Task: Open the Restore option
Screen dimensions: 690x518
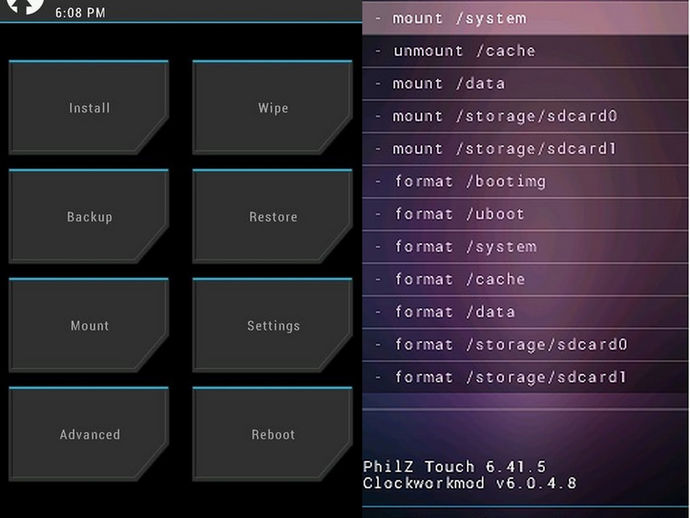Action: [272, 216]
